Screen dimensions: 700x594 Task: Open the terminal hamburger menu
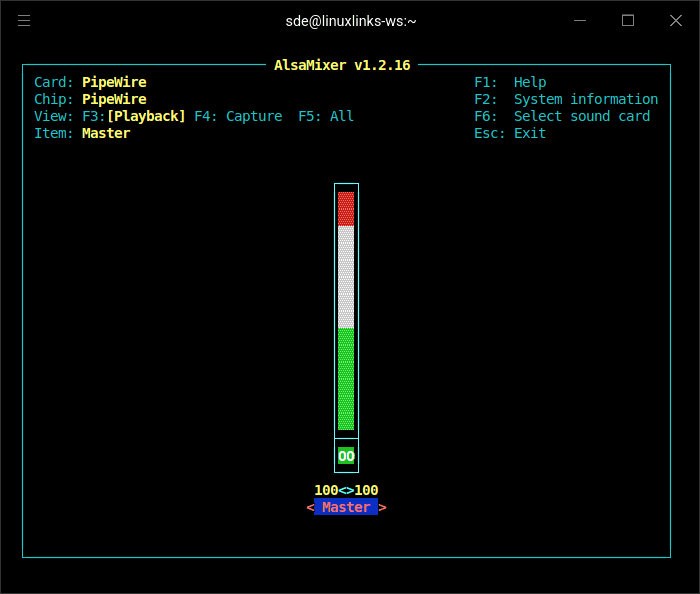pos(24,21)
